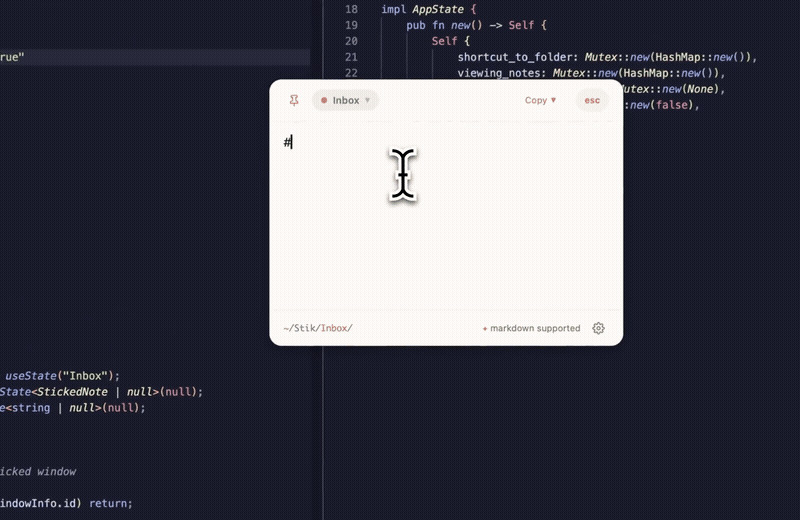
Task: Click line number 21 in the editor gutter
Action: point(351,57)
